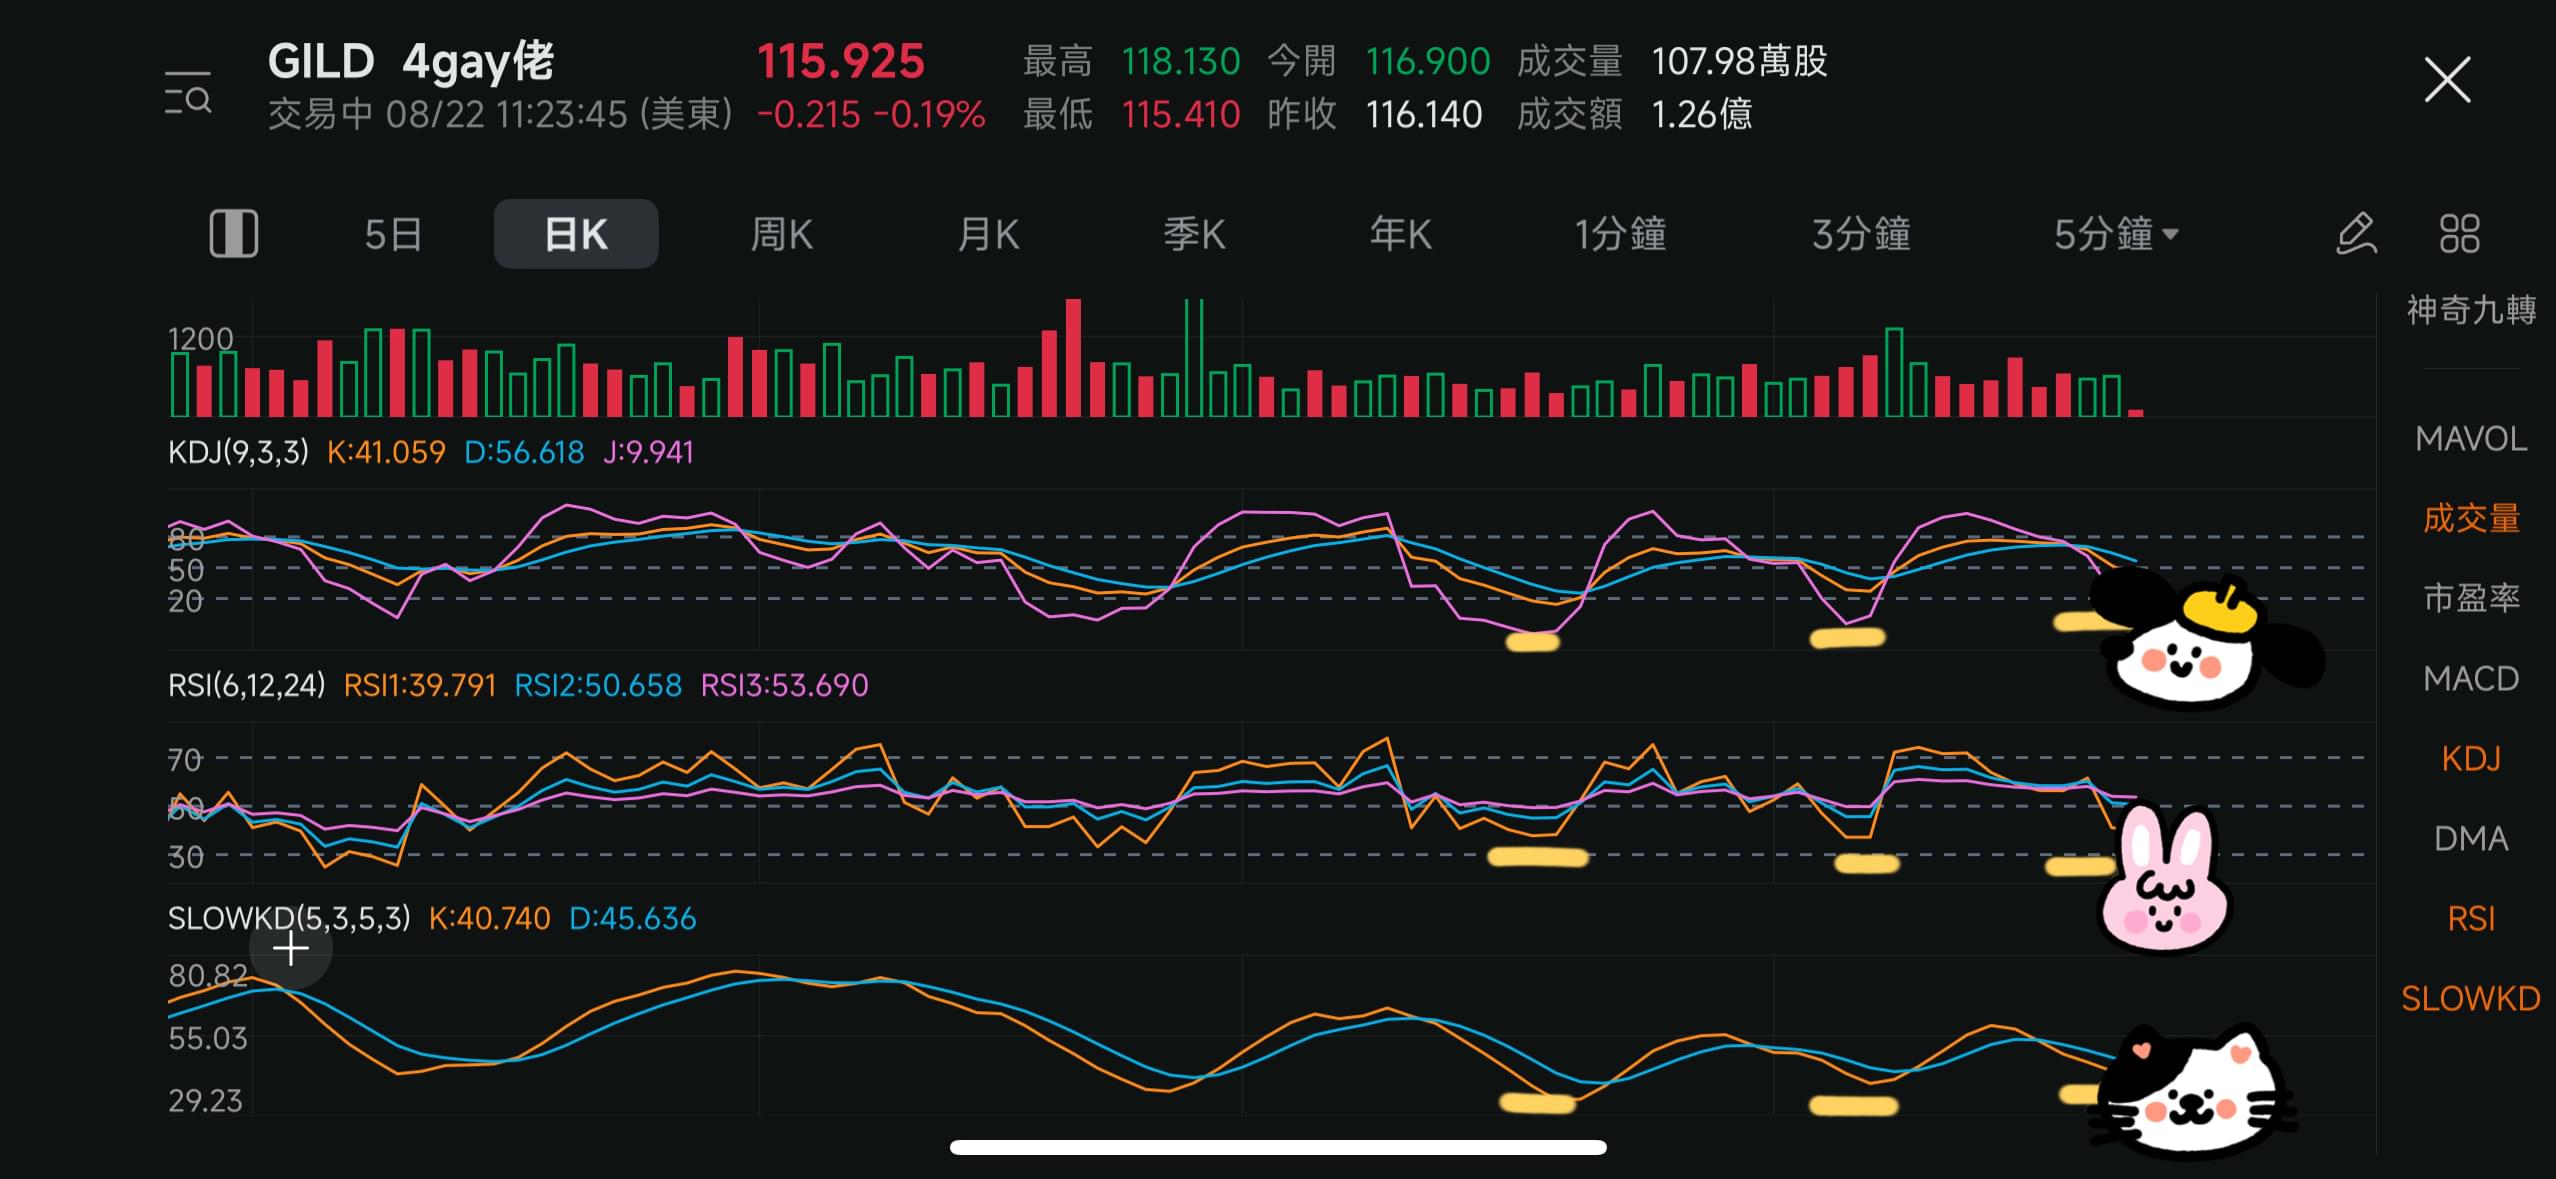Open the stock search list icon

point(188,93)
